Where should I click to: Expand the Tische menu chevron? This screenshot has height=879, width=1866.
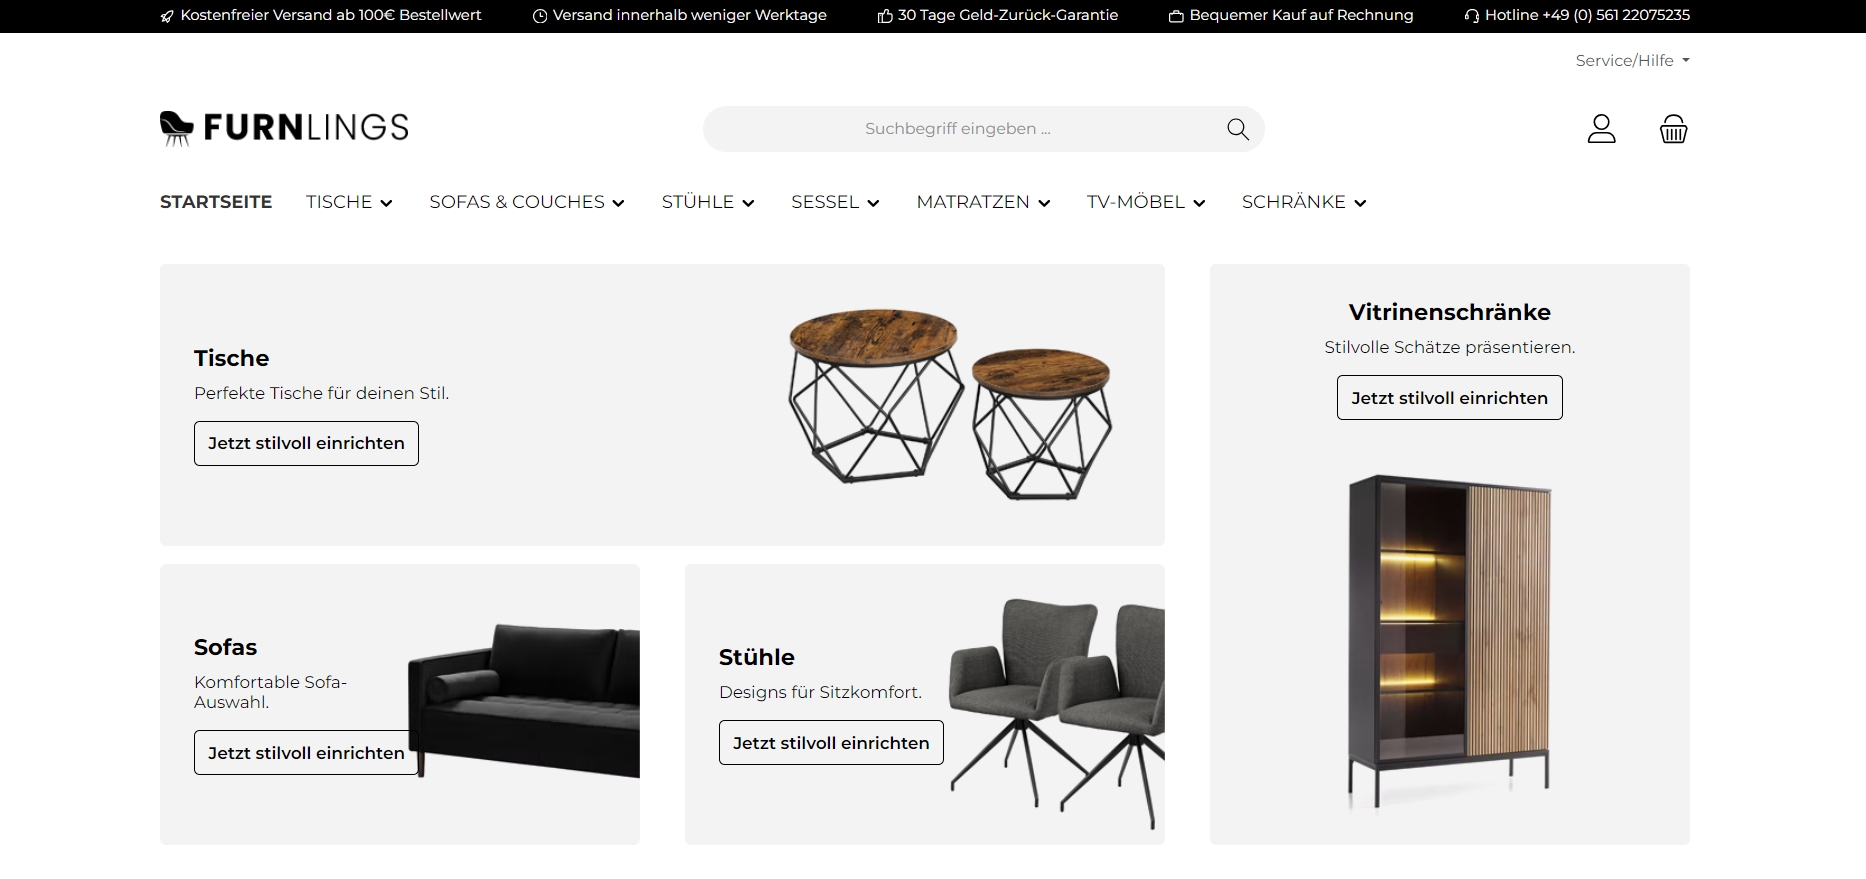pos(386,203)
